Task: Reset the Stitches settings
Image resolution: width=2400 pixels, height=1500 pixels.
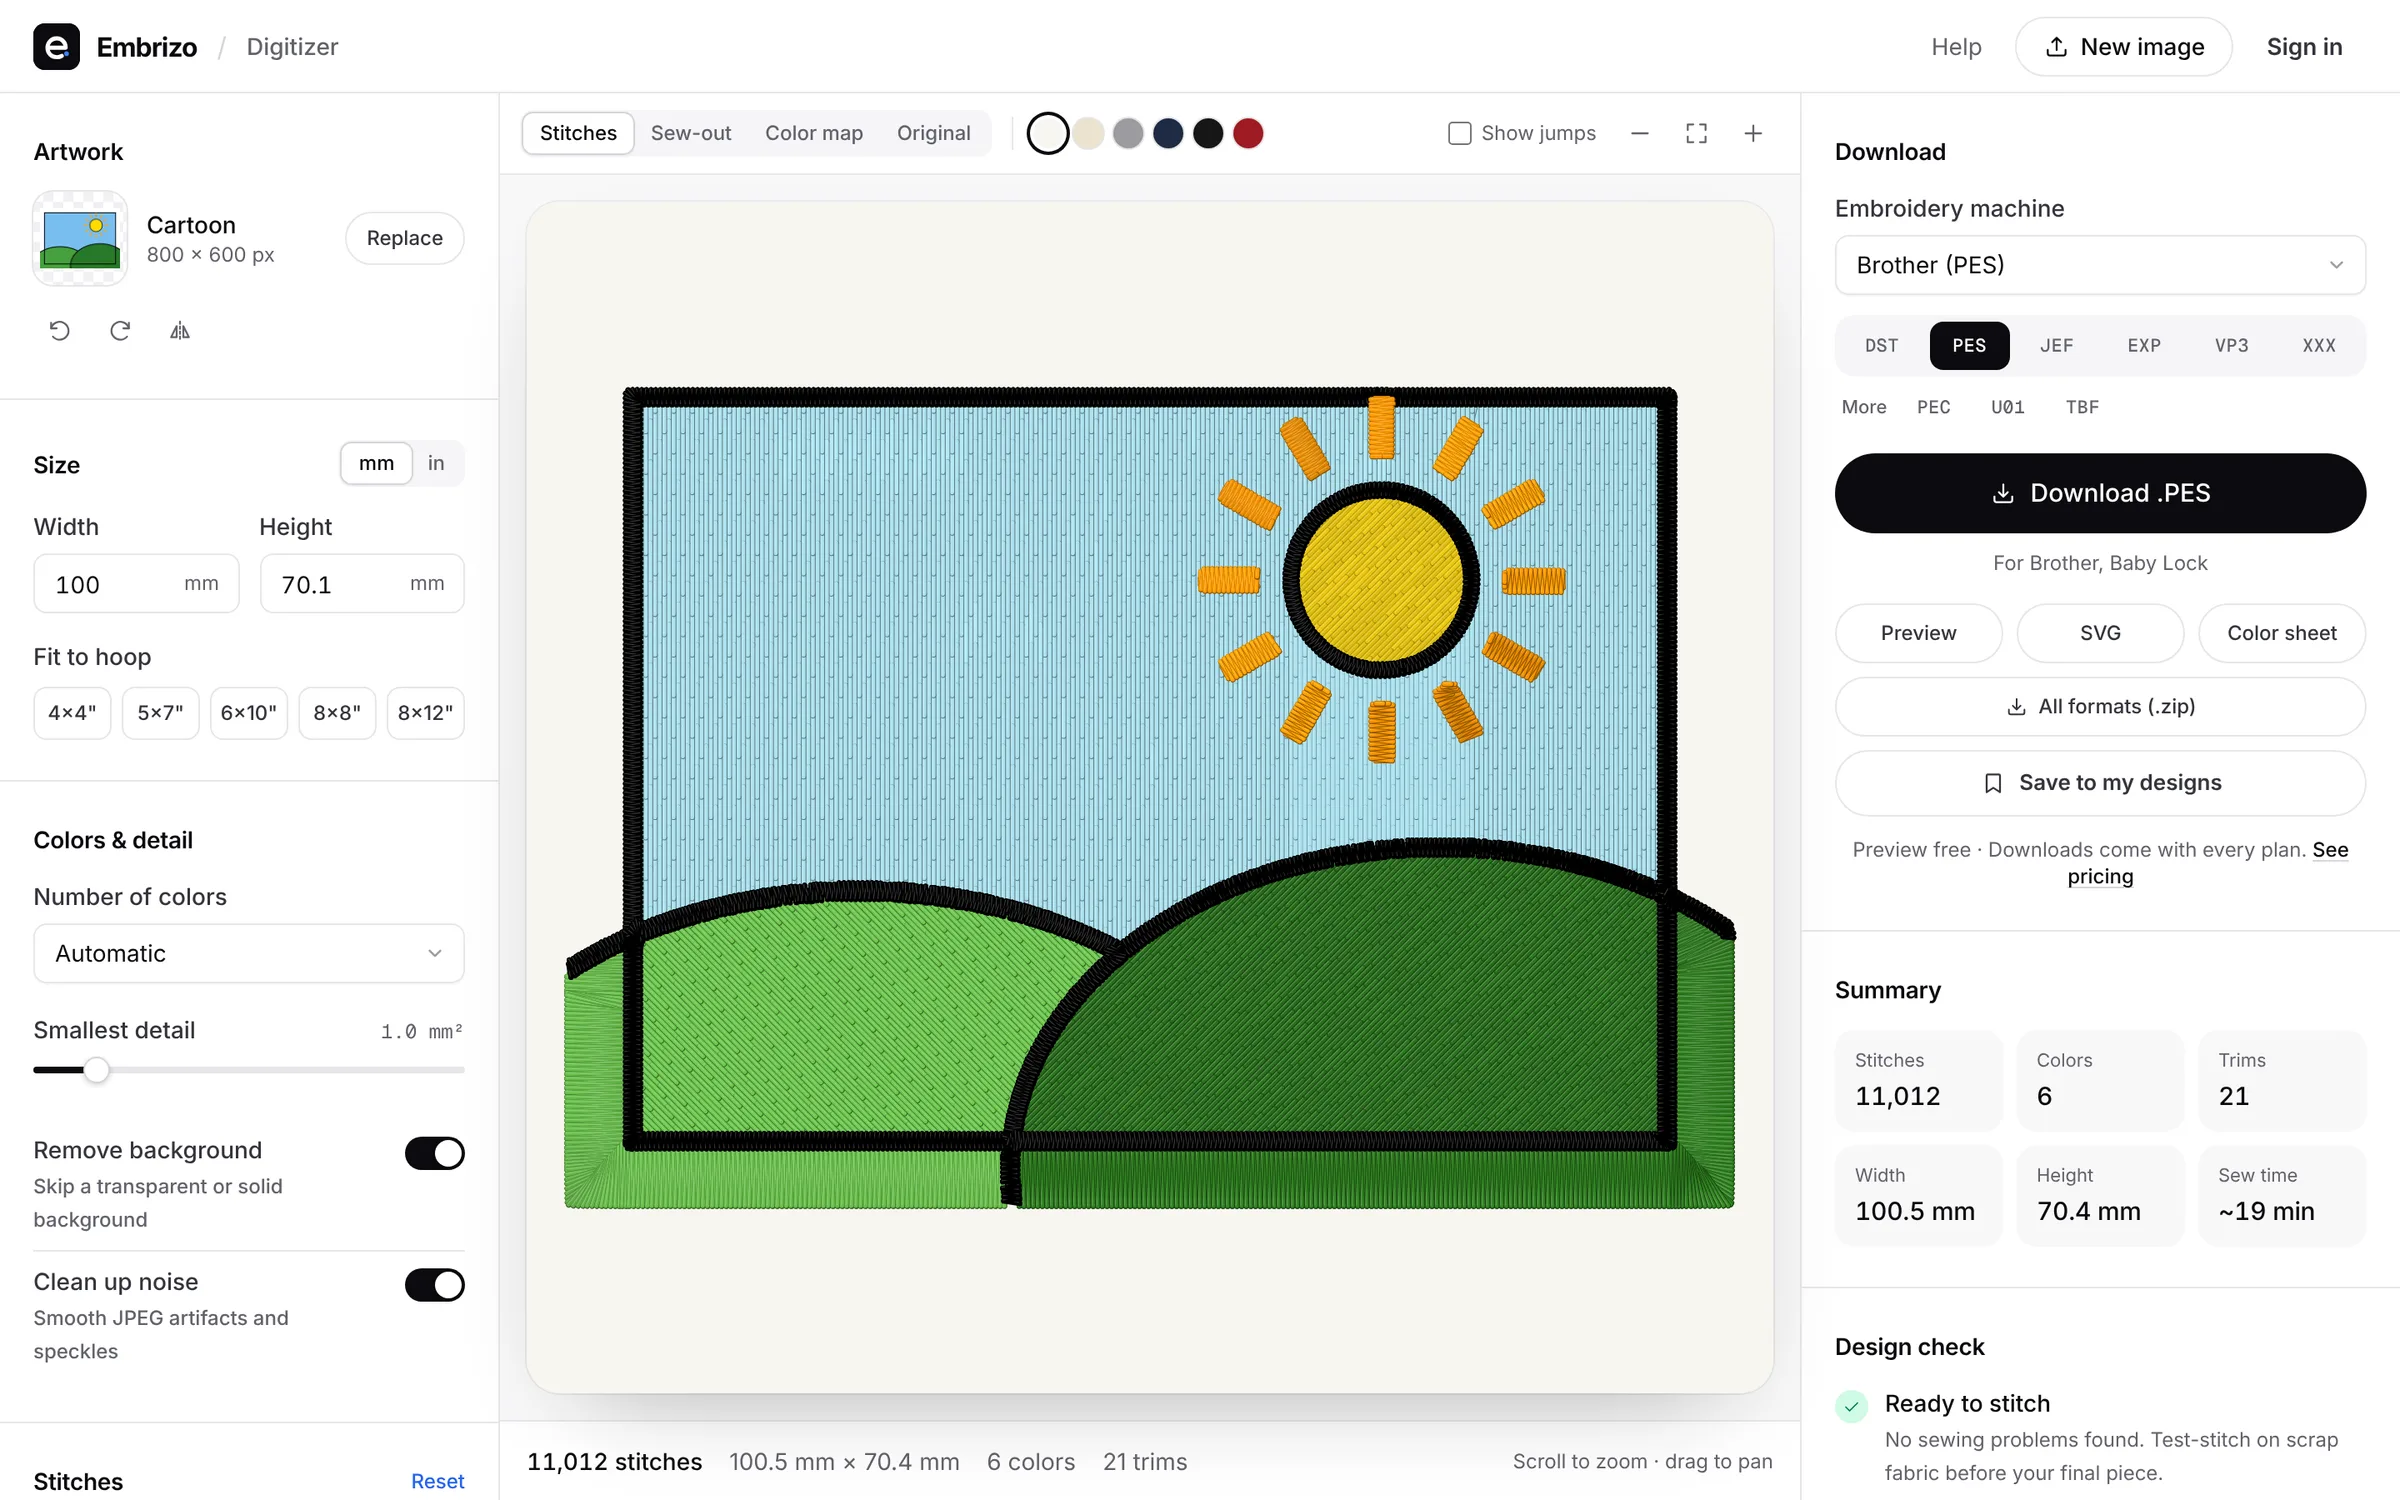Action: [437, 1481]
